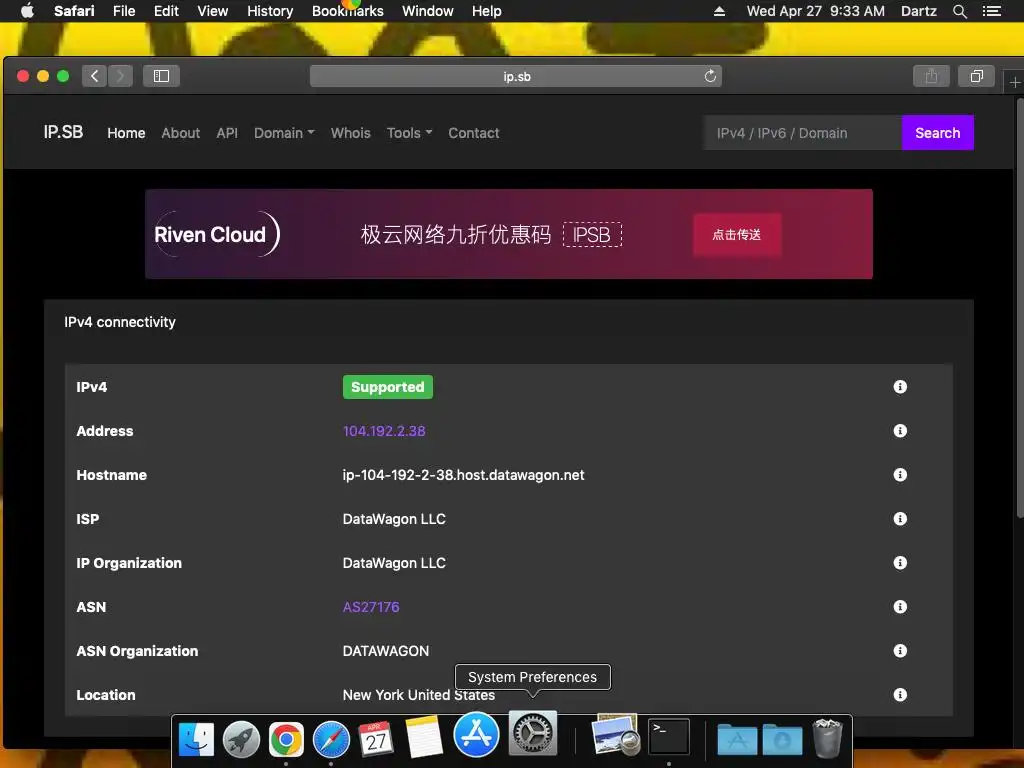Open the Window menu
This screenshot has width=1024, height=768.
tap(428, 11)
